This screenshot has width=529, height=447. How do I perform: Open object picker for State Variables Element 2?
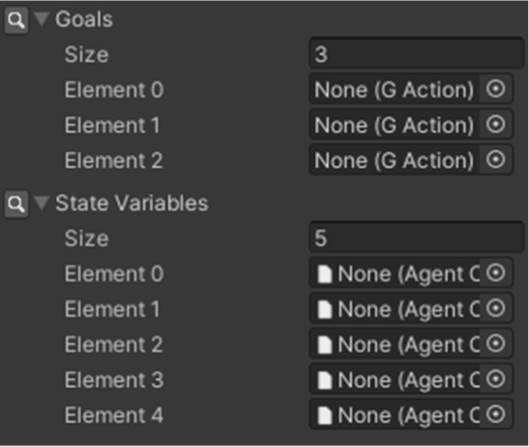[x=496, y=344]
